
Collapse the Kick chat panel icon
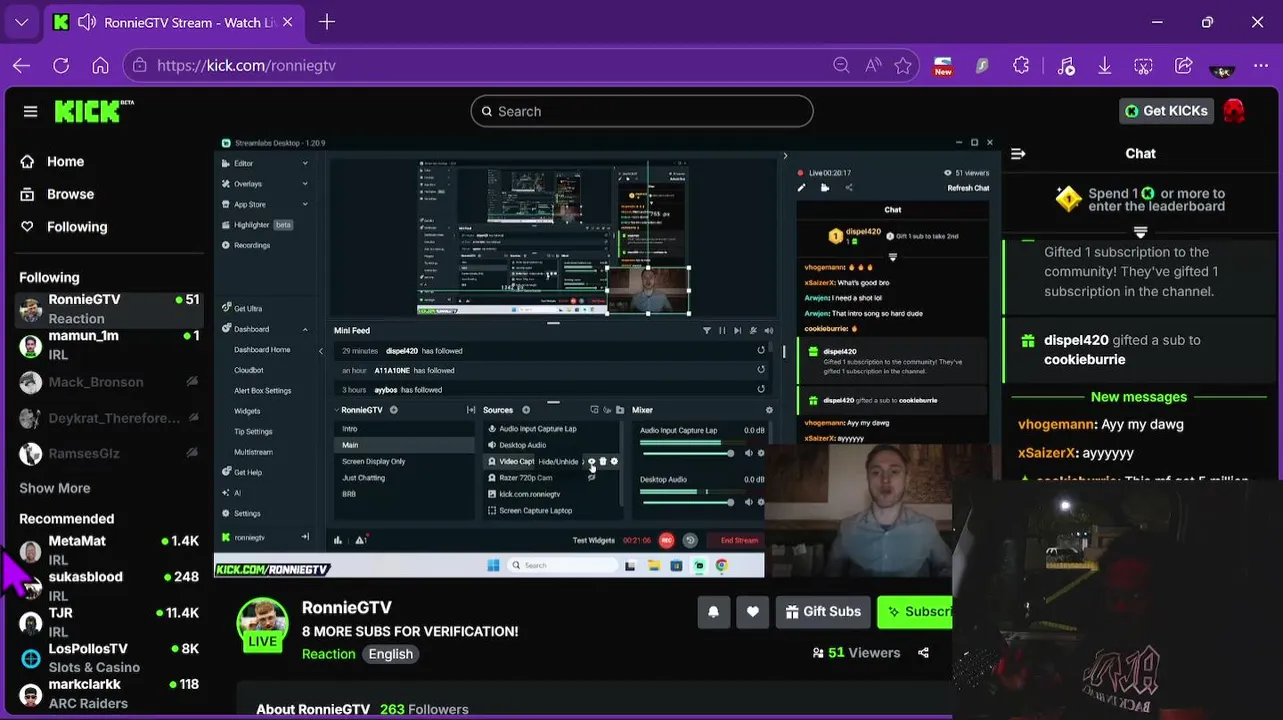[x=1018, y=153]
